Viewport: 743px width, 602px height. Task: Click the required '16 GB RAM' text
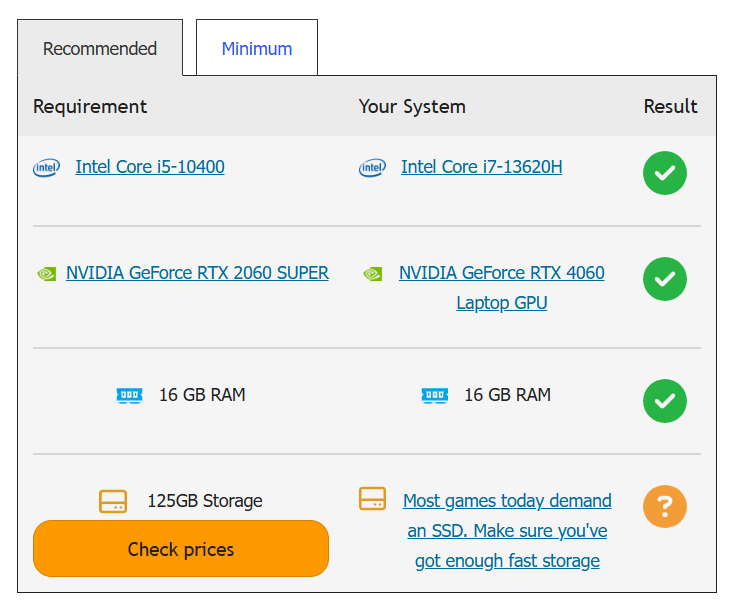point(202,395)
